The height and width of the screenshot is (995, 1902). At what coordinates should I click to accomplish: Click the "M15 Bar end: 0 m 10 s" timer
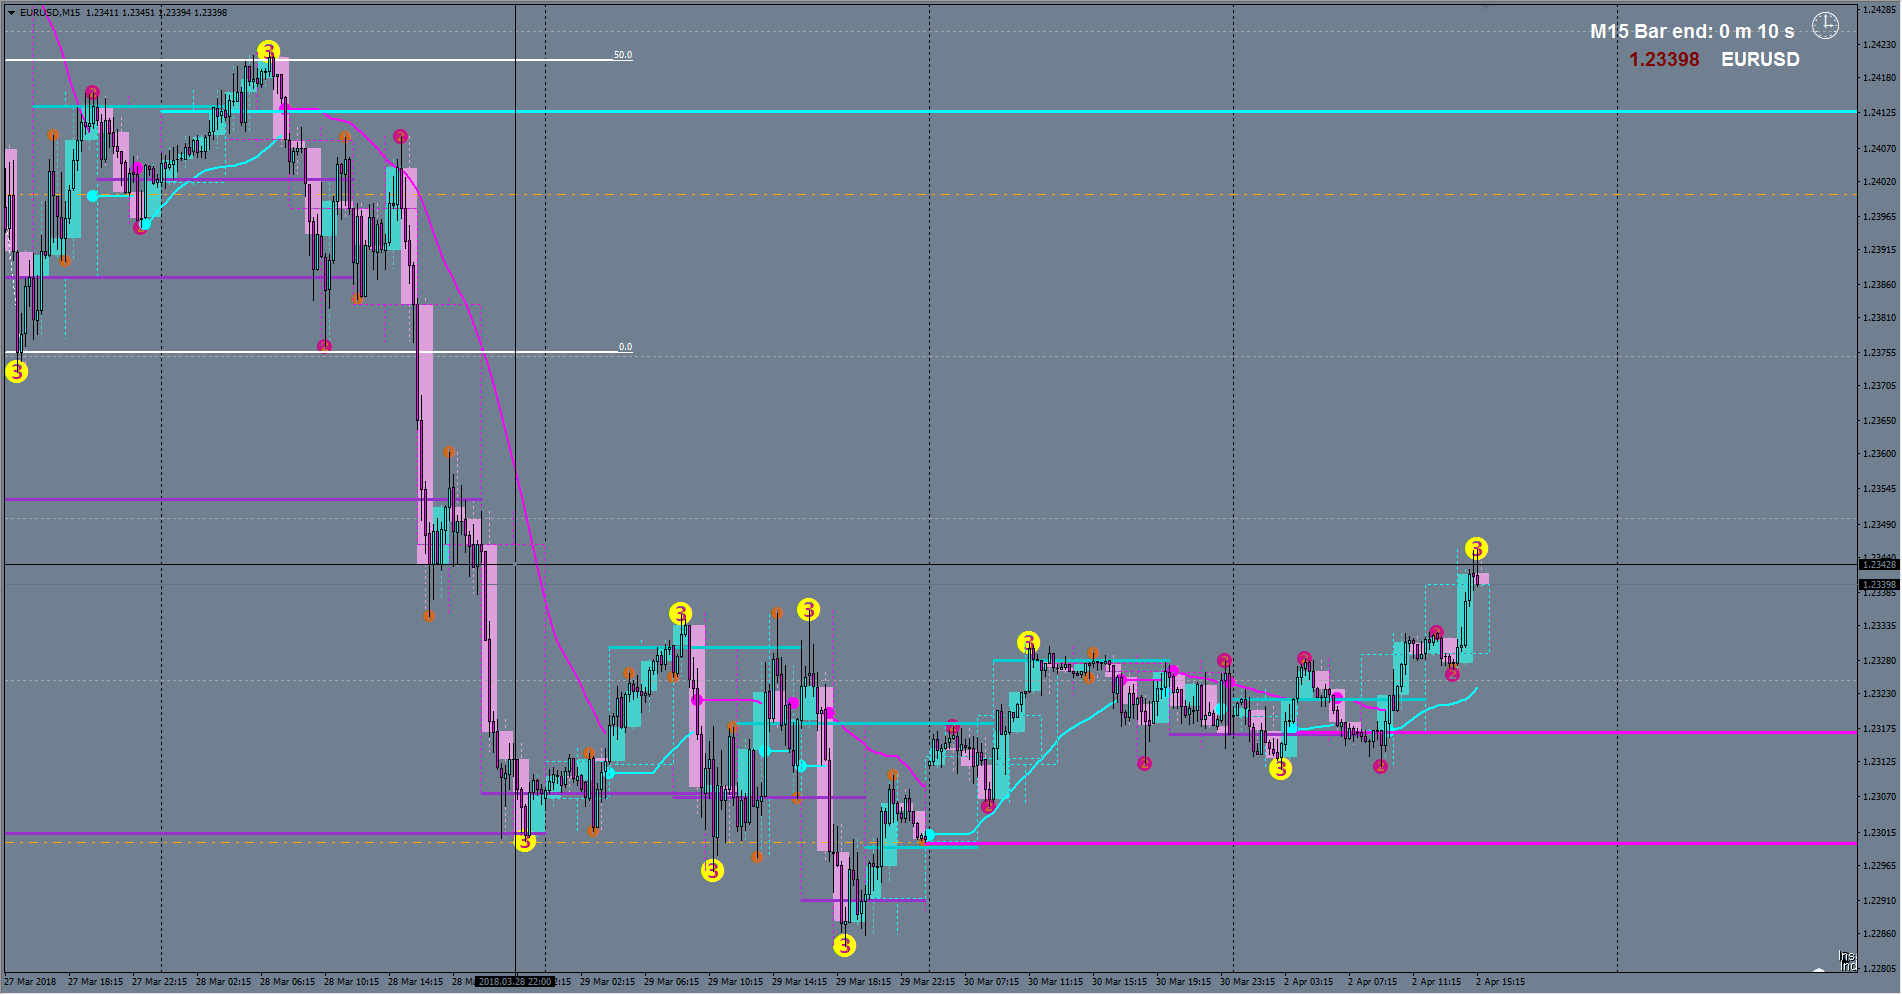[1692, 32]
